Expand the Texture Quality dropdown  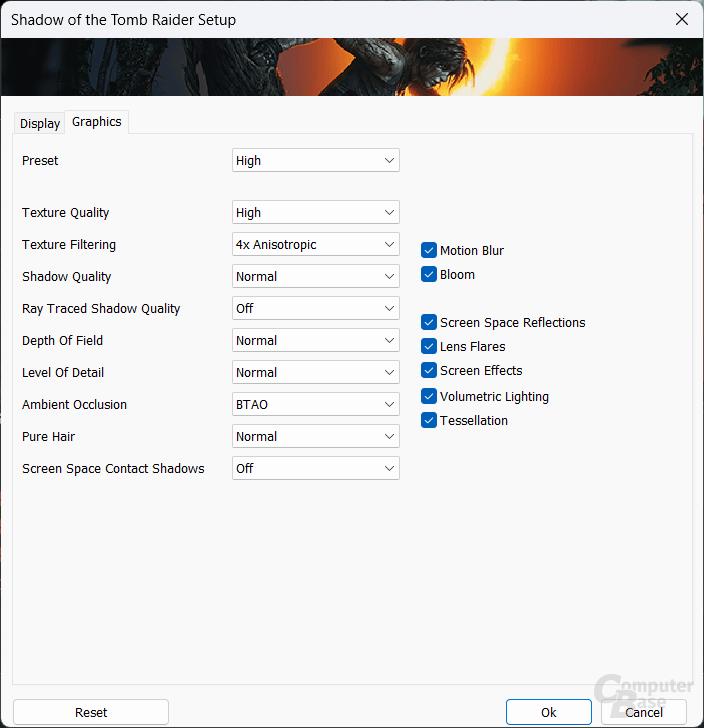tap(315, 212)
